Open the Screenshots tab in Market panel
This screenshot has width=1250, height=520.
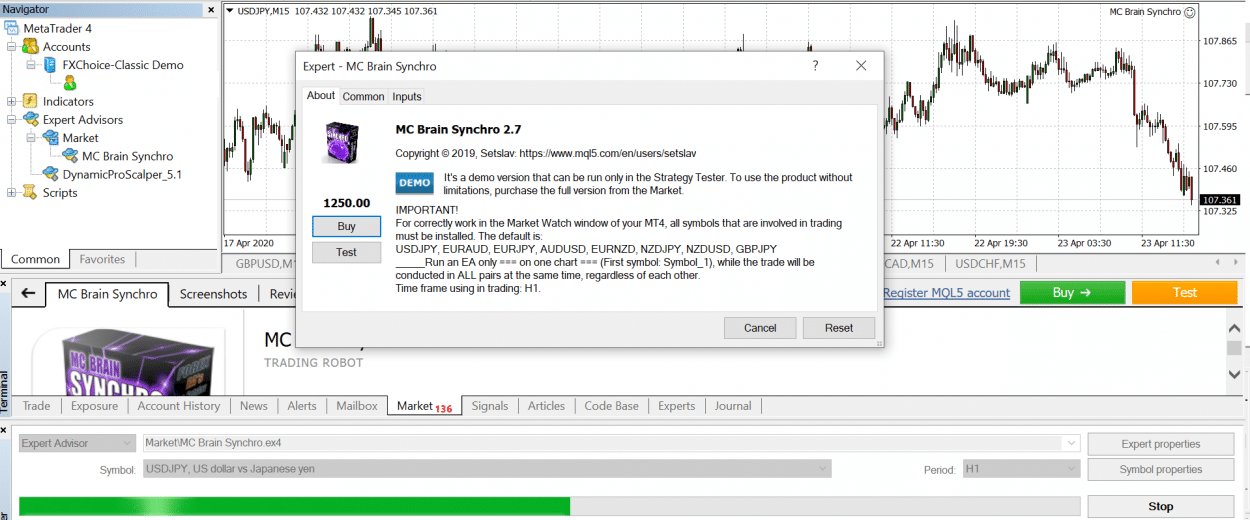click(x=213, y=294)
